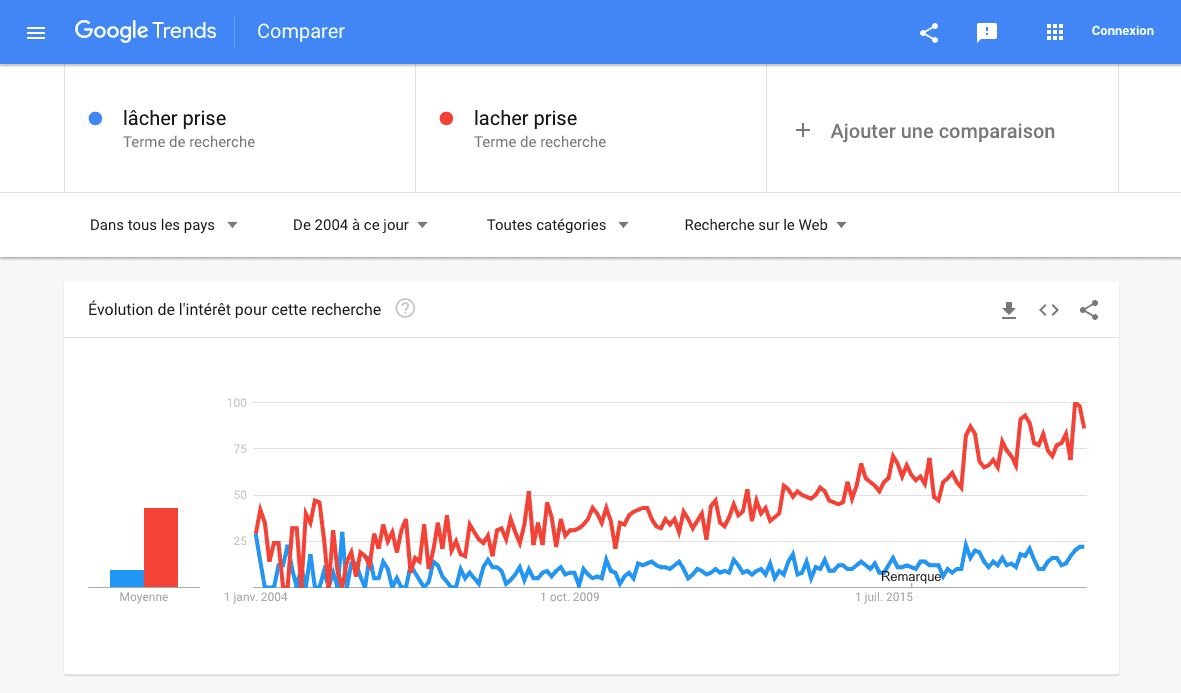
Task: Change the 'Recherche sur le Web' search type
Action: click(x=764, y=225)
